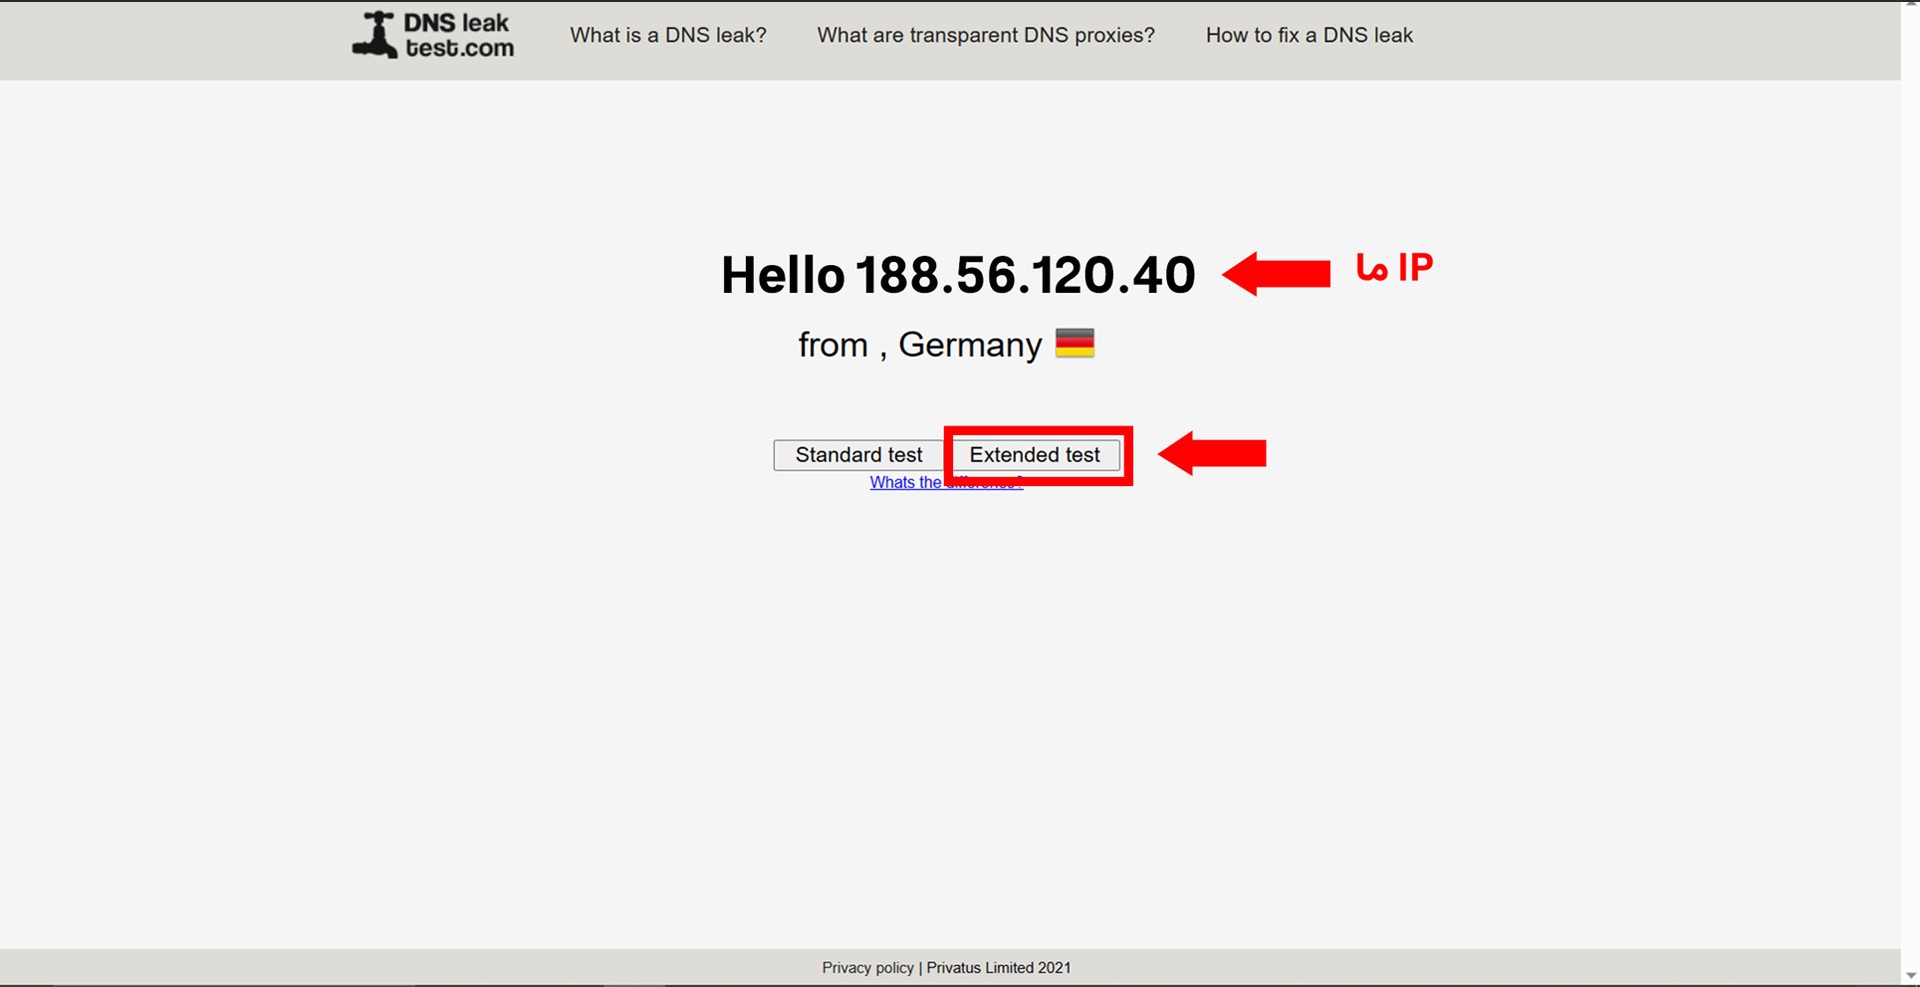Click the red Persian 'IP' annotation label
The width and height of the screenshot is (1920, 987).
pos(1396,267)
